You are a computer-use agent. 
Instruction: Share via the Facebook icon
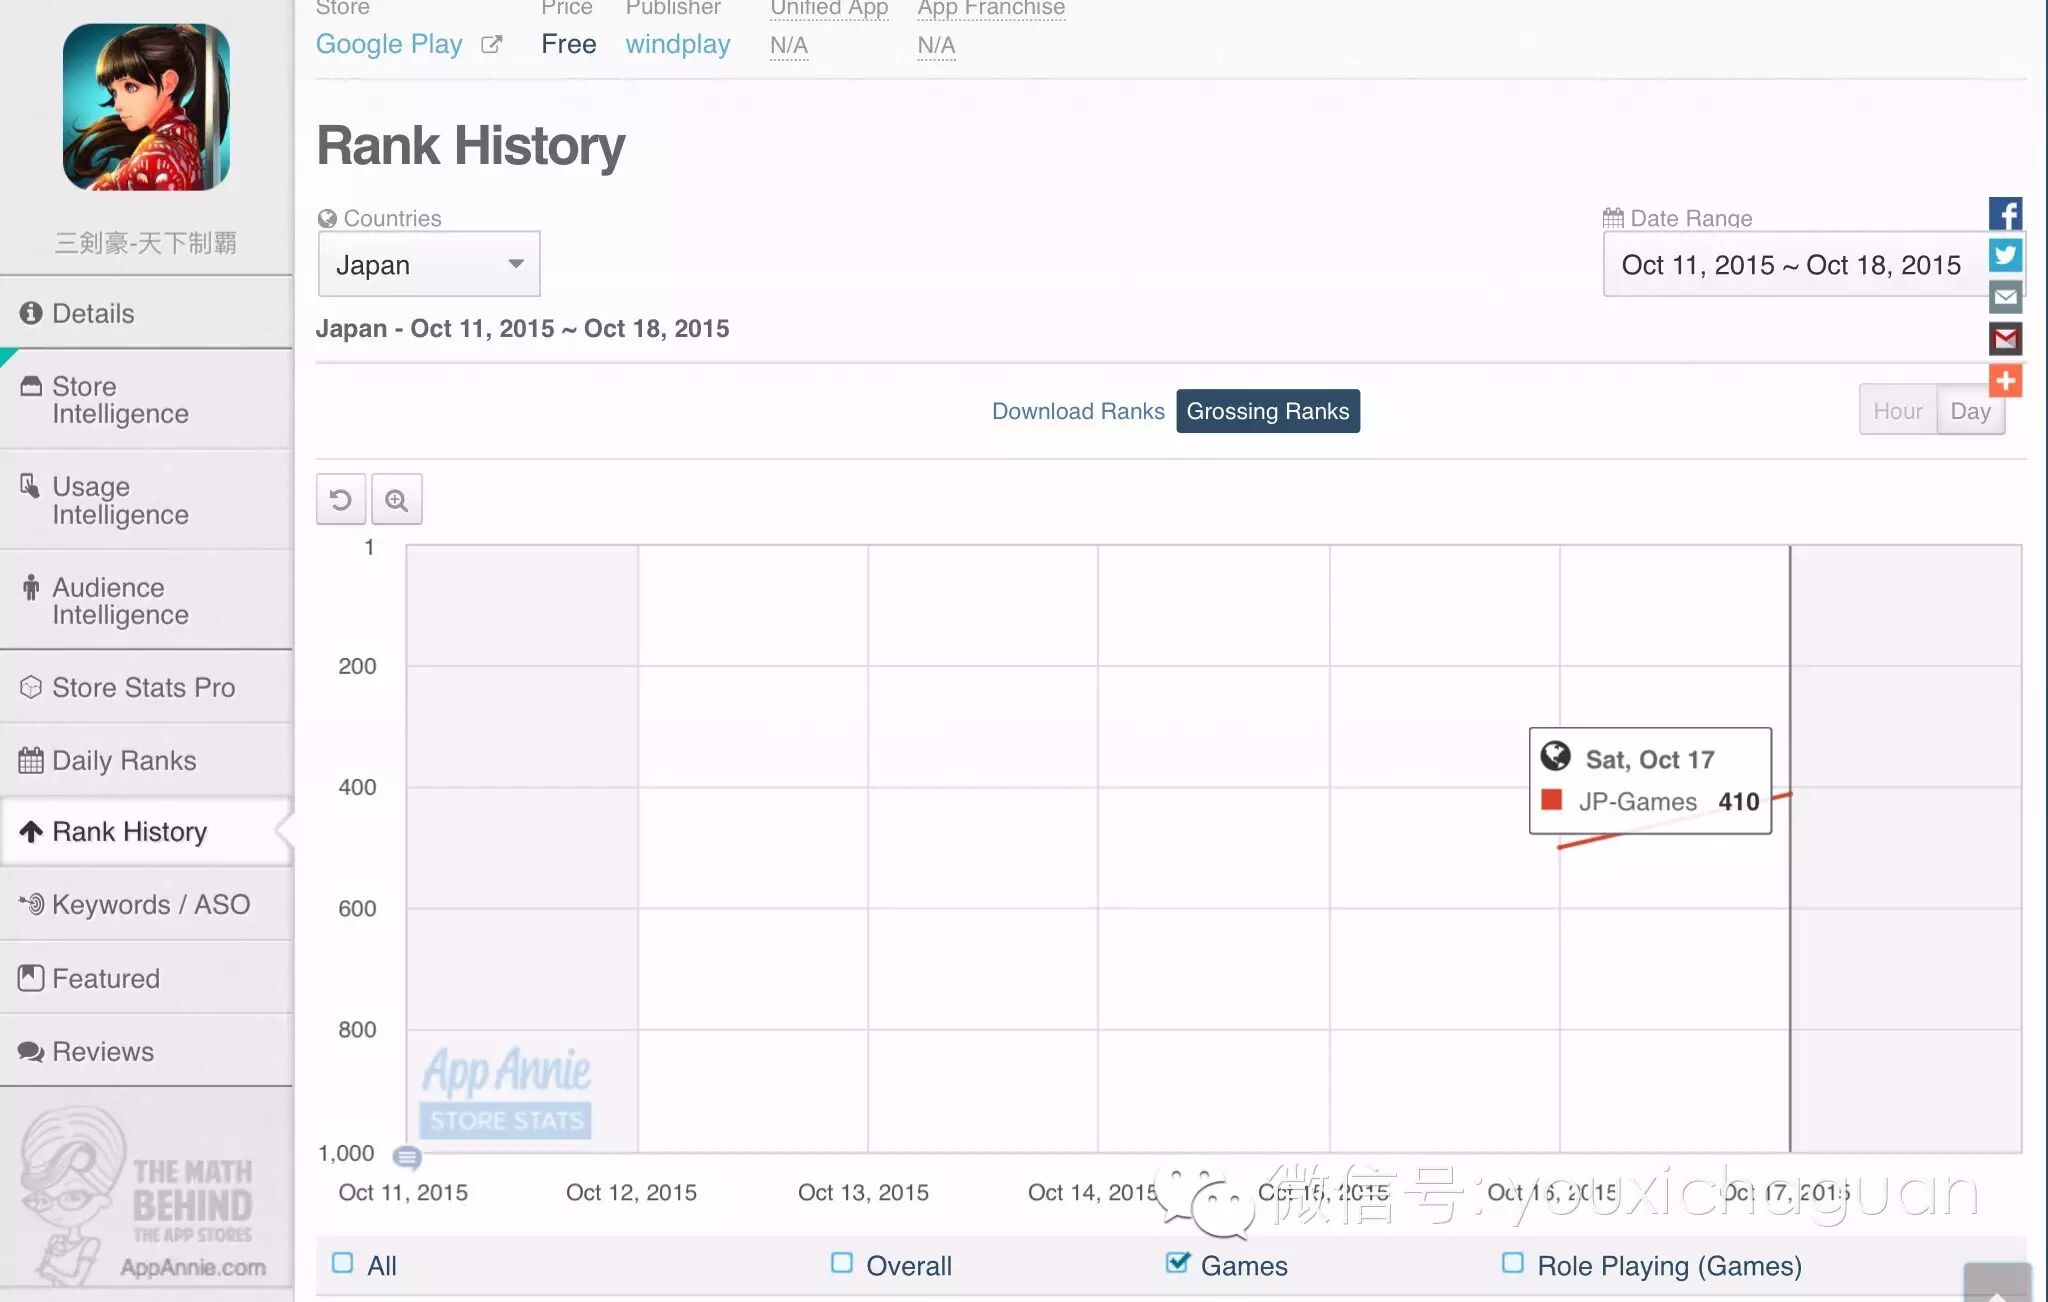(2005, 213)
